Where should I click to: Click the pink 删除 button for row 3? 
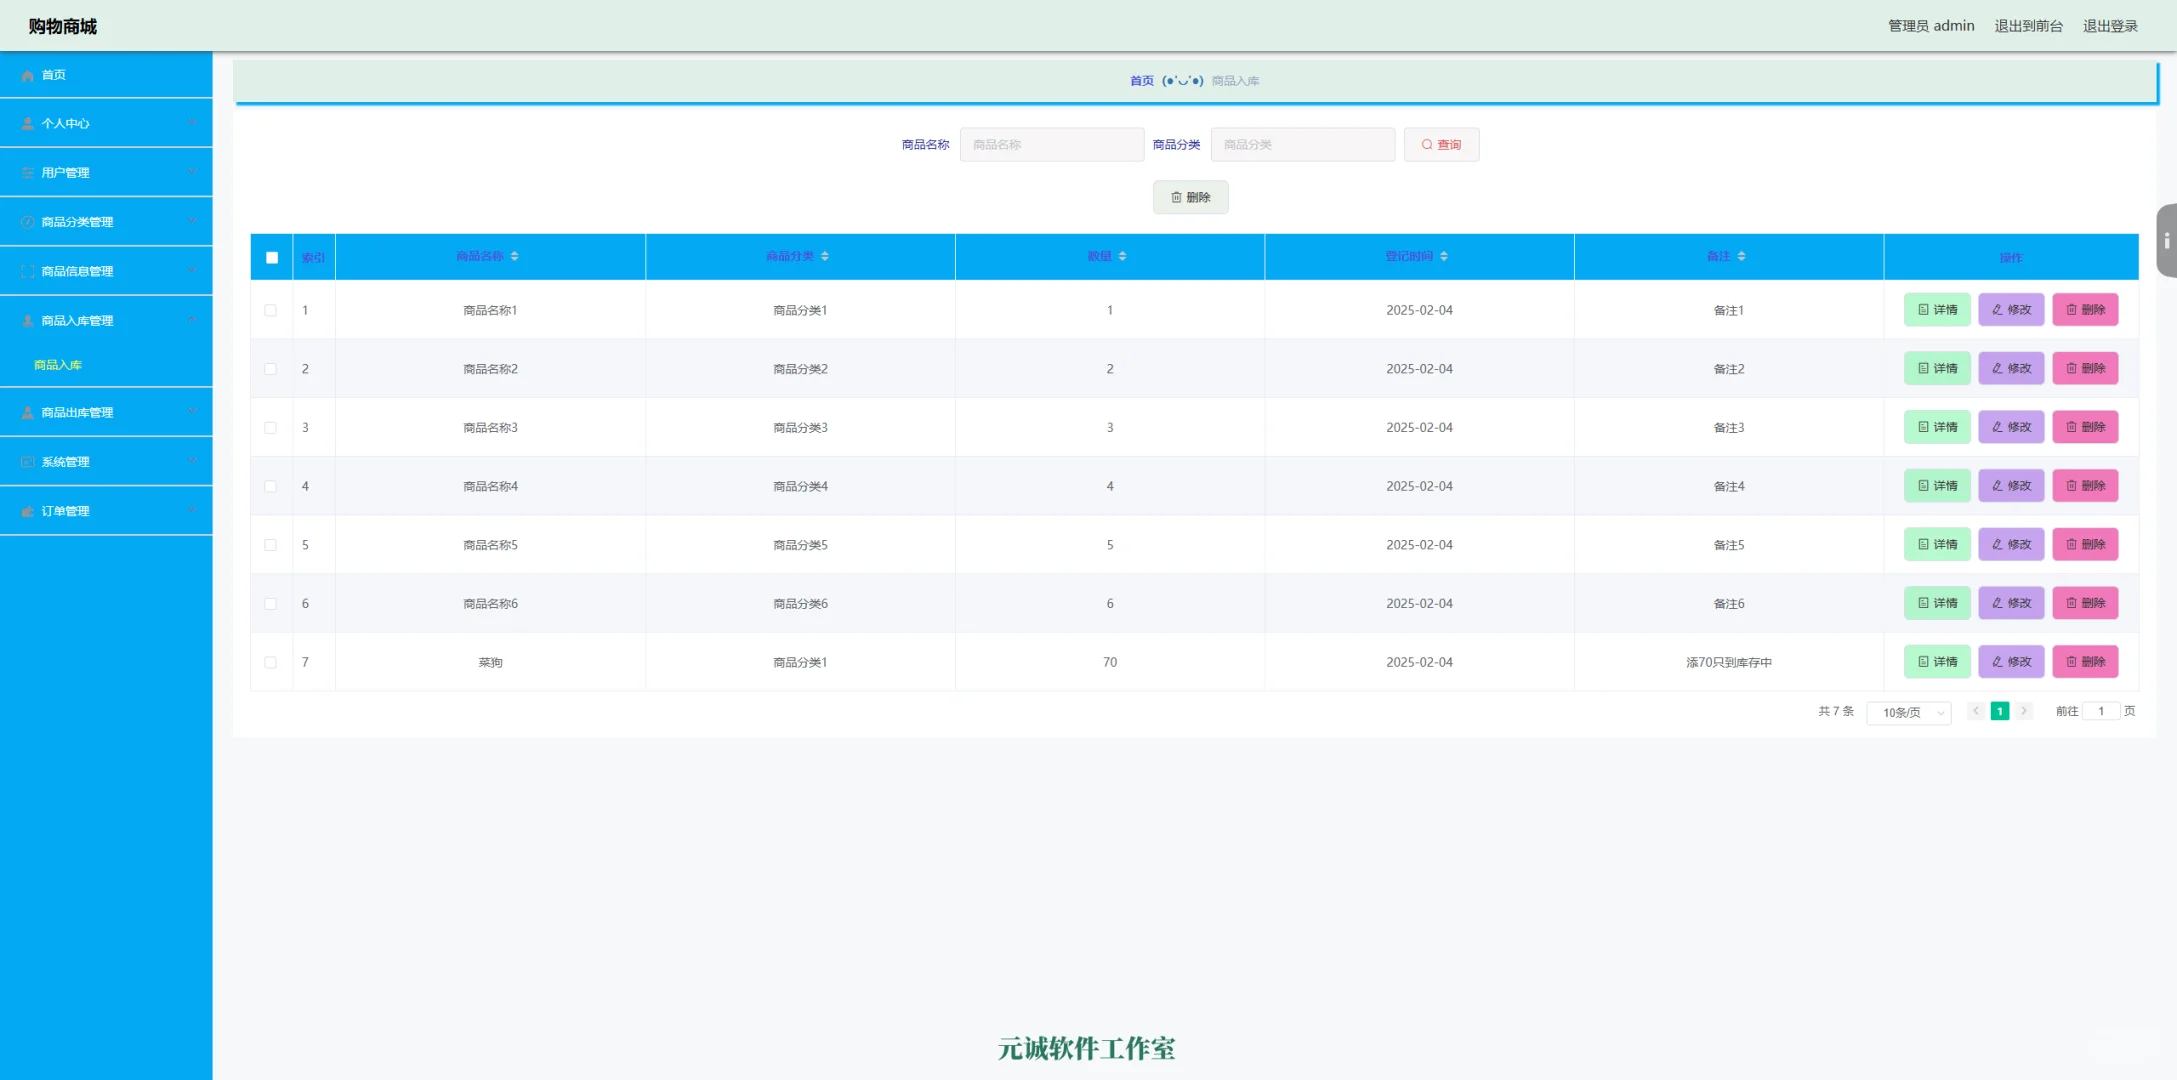[2084, 427]
